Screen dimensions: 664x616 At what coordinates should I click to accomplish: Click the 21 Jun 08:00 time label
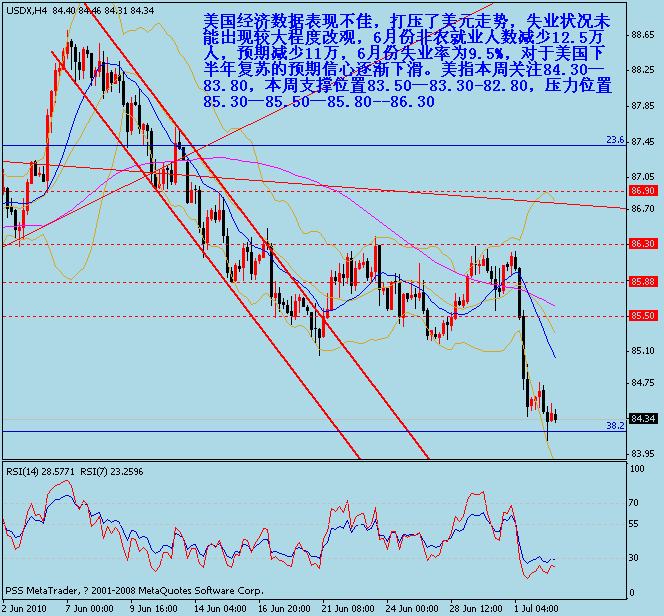pos(348,609)
